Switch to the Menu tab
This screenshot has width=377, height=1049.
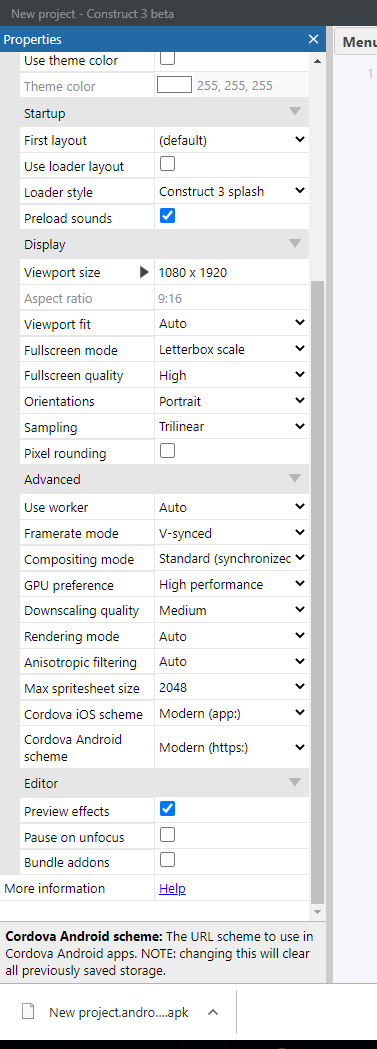(358, 42)
